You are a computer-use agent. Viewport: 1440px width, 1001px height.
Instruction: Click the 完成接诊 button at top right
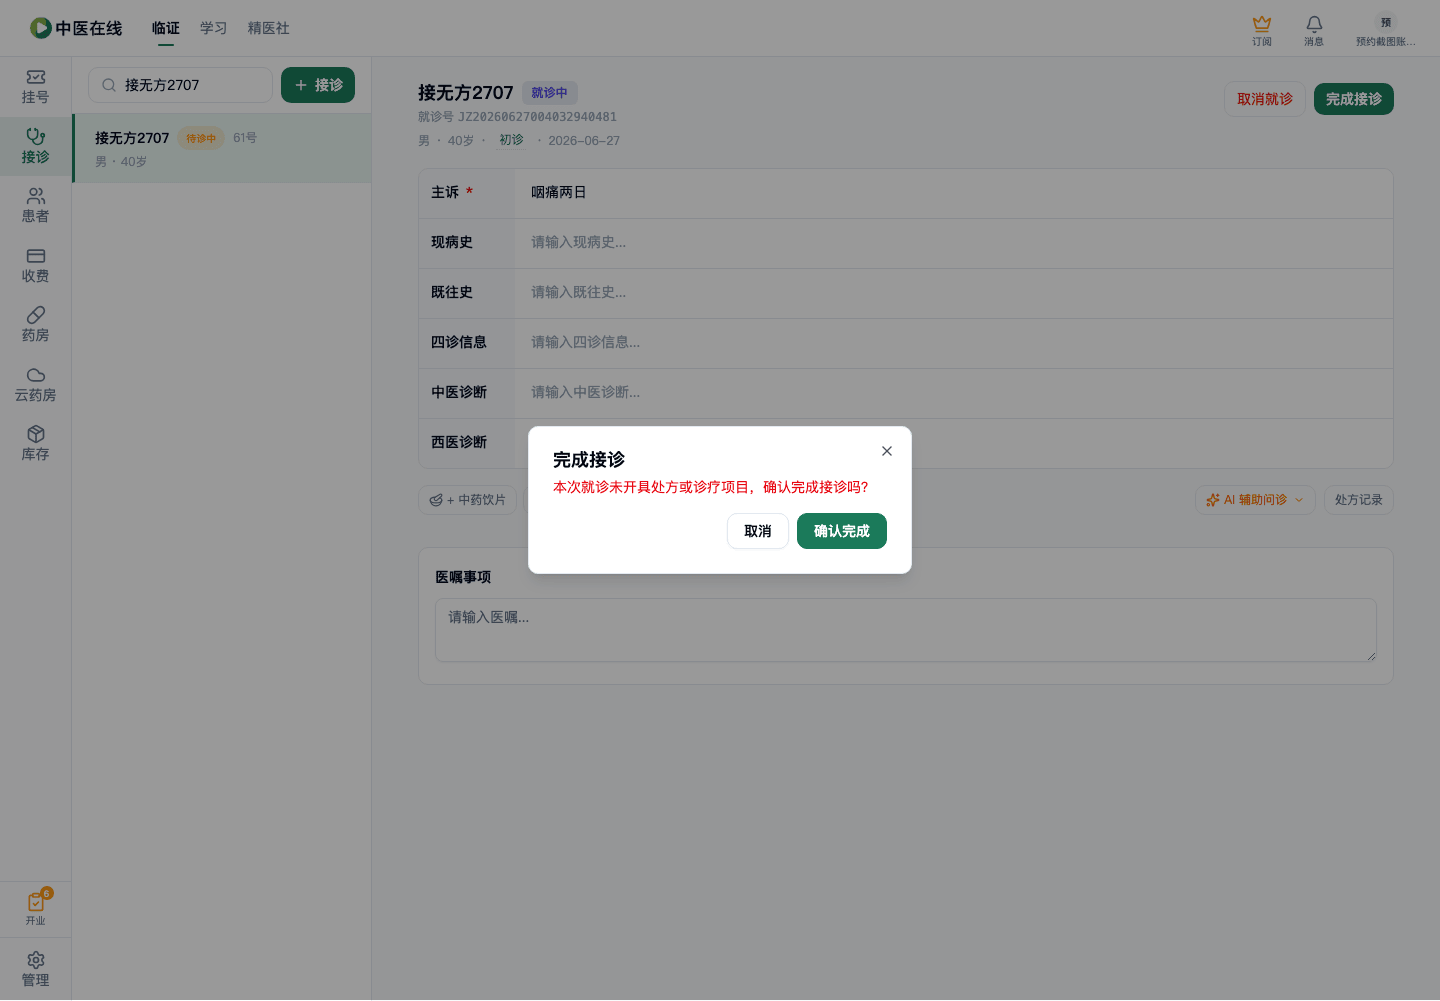pos(1354,99)
